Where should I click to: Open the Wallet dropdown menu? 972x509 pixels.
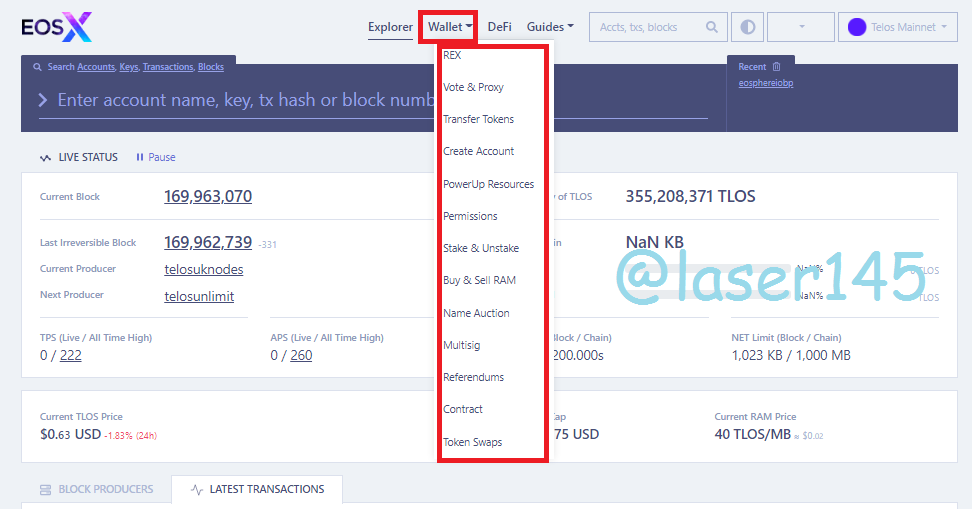pyautogui.click(x=451, y=27)
